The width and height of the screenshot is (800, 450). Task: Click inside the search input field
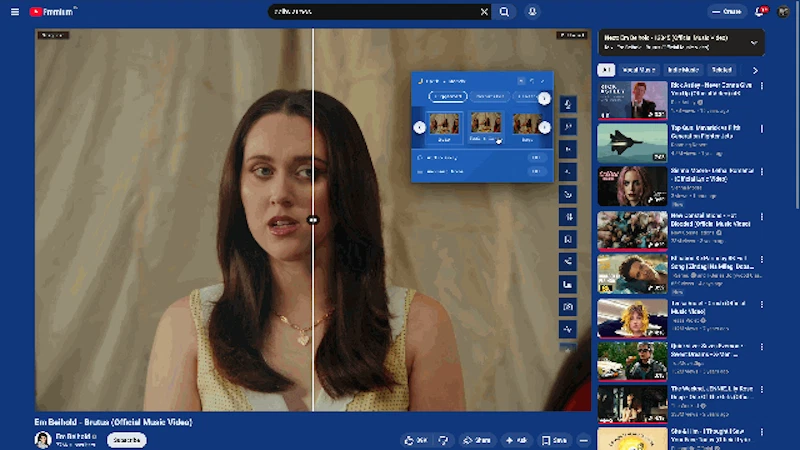point(375,12)
